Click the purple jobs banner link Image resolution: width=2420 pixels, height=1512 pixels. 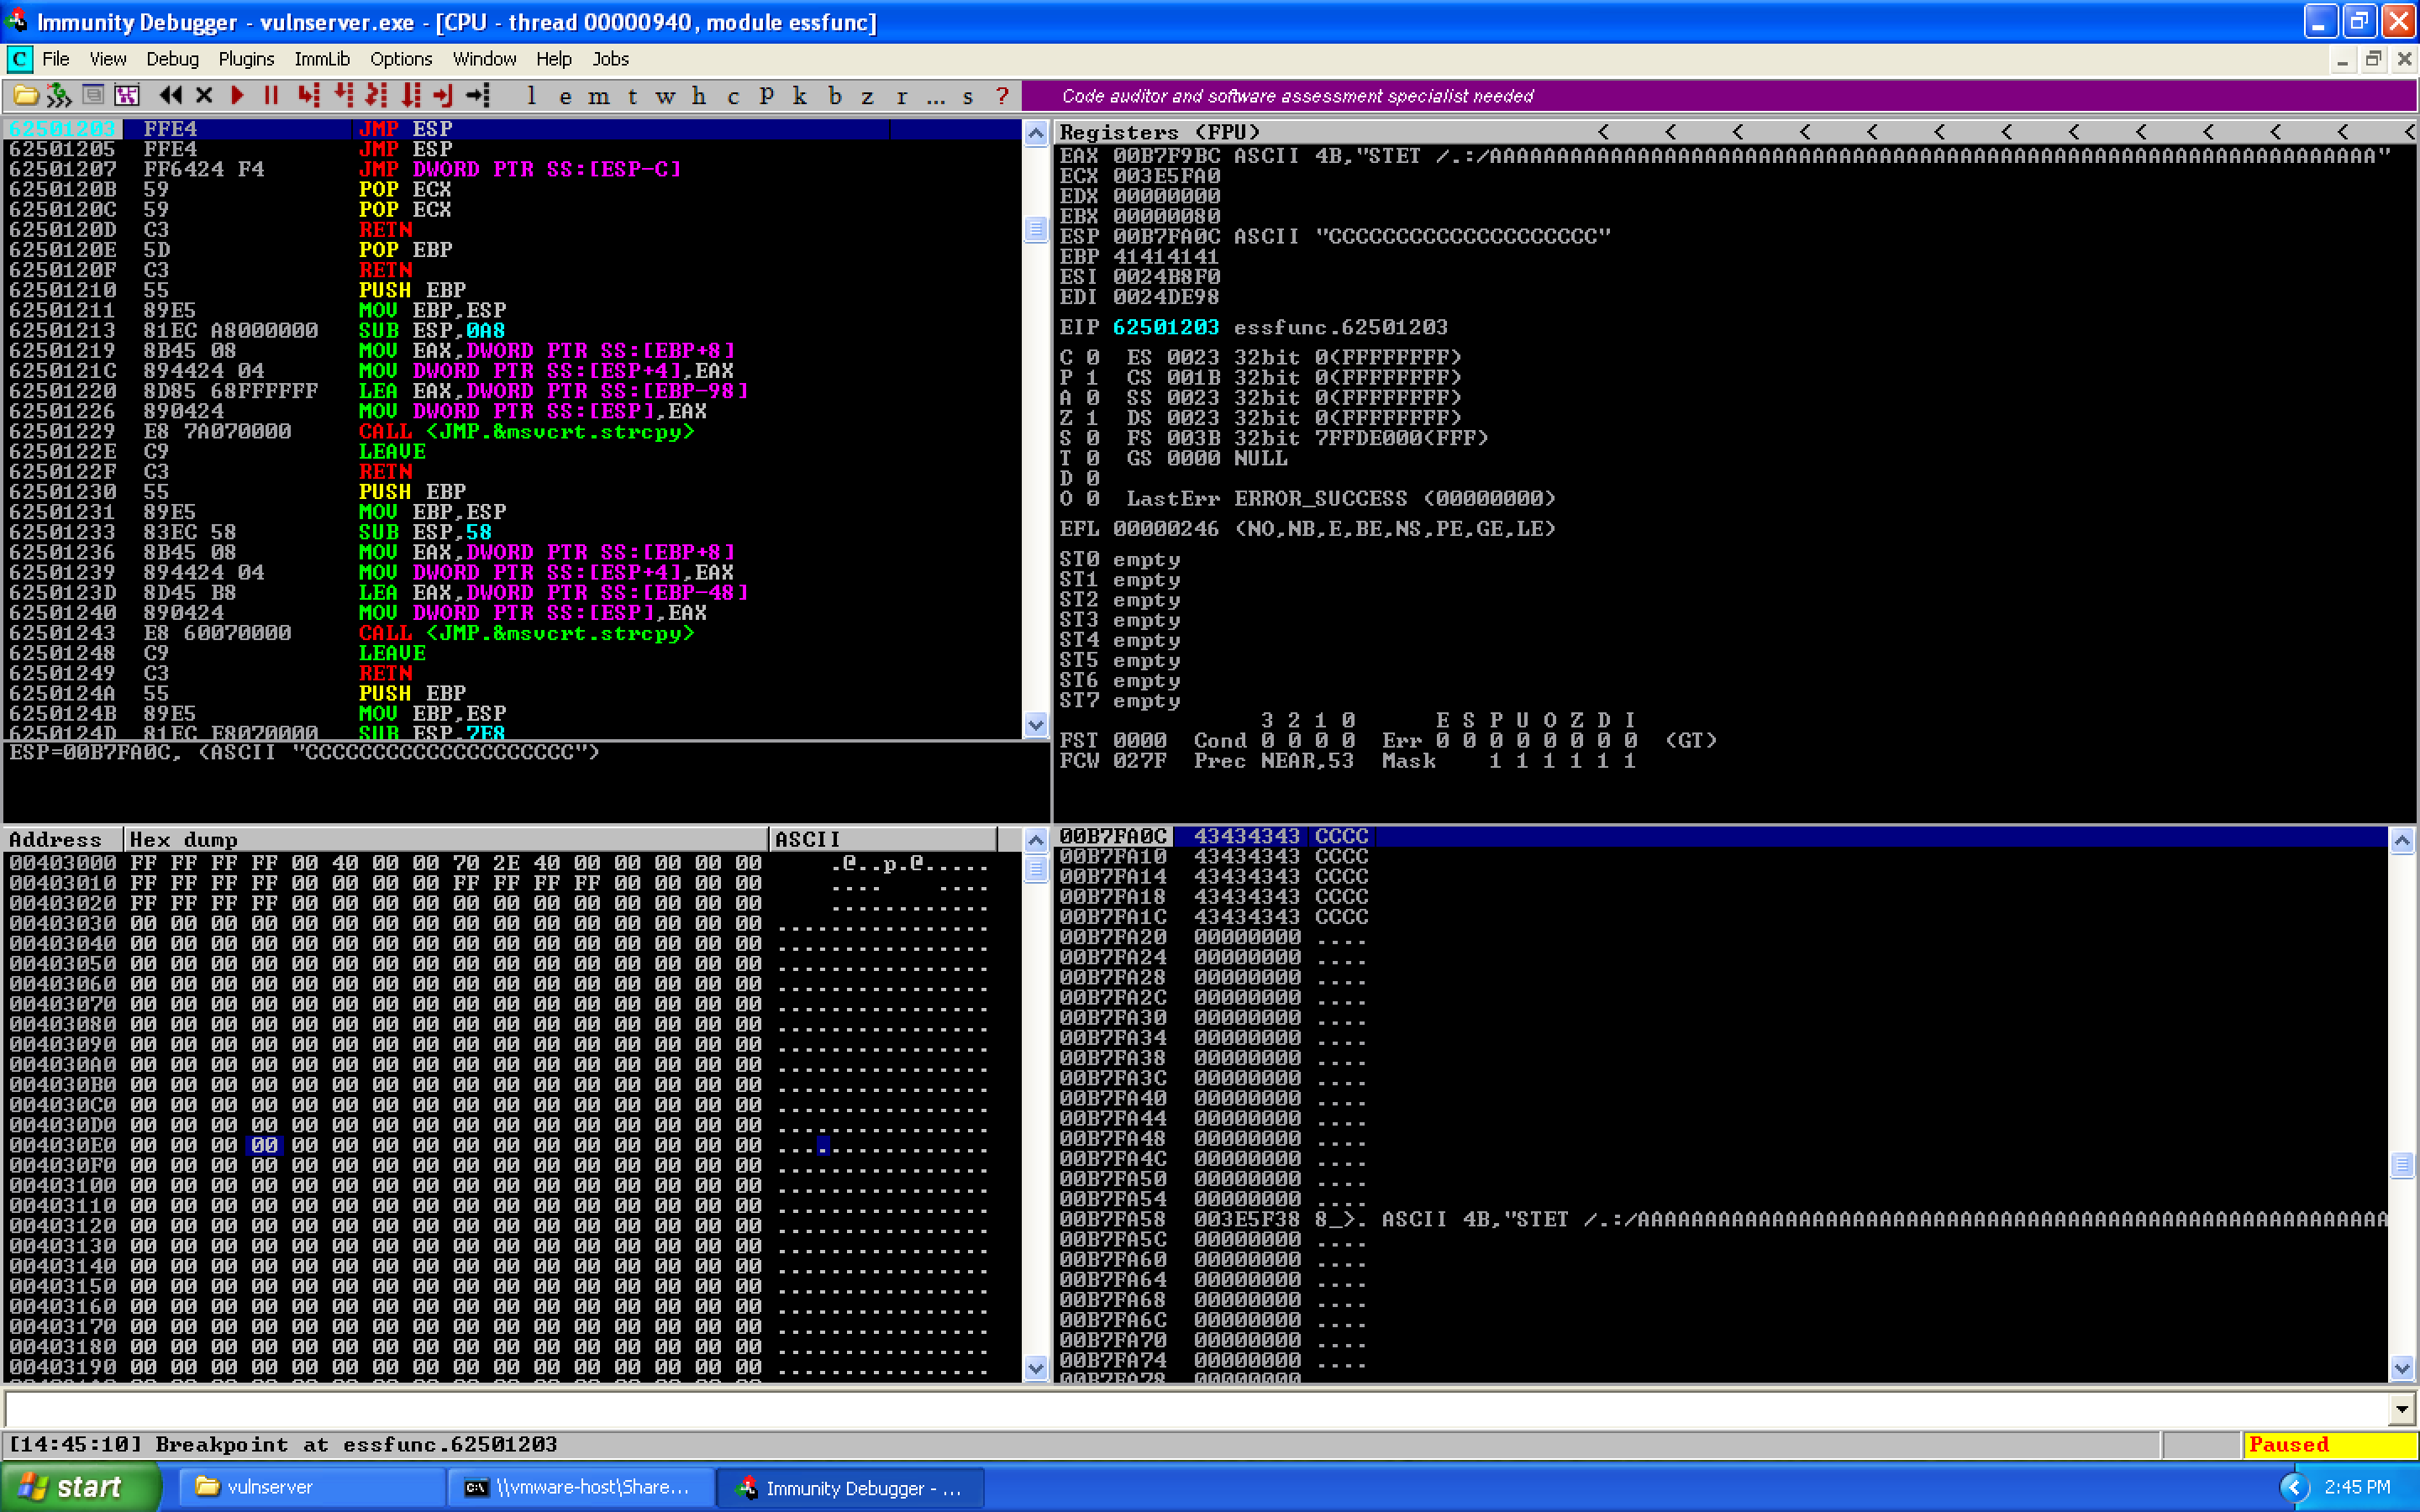pyautogui.click(x=1297, y=96)
